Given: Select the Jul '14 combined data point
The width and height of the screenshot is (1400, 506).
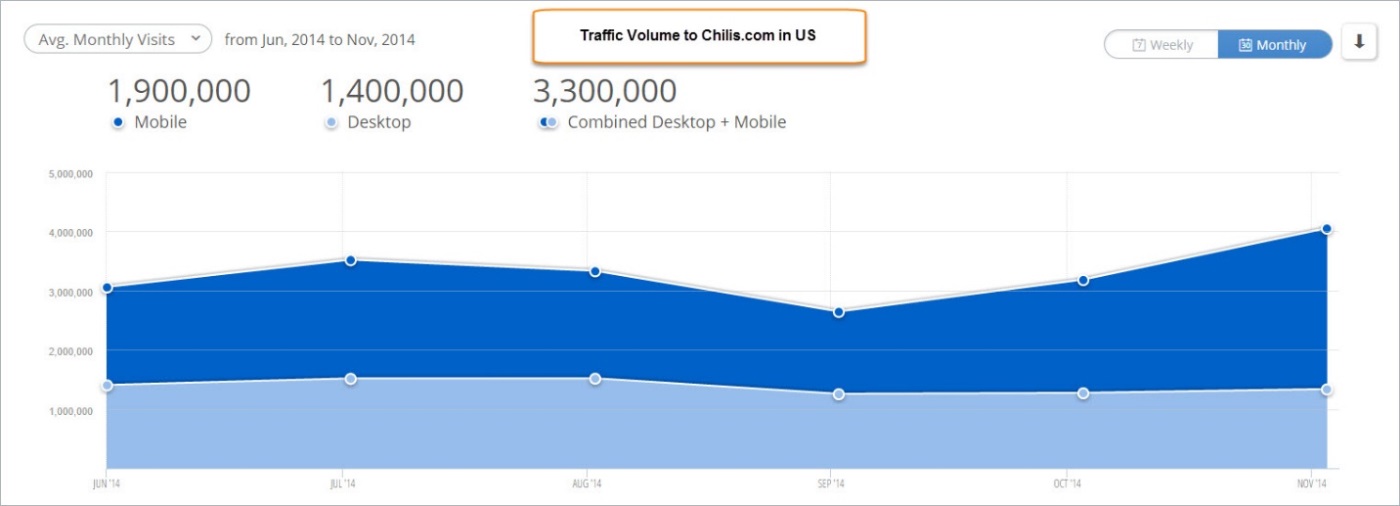Looking at the screenshot, I should tap(351, 260).
